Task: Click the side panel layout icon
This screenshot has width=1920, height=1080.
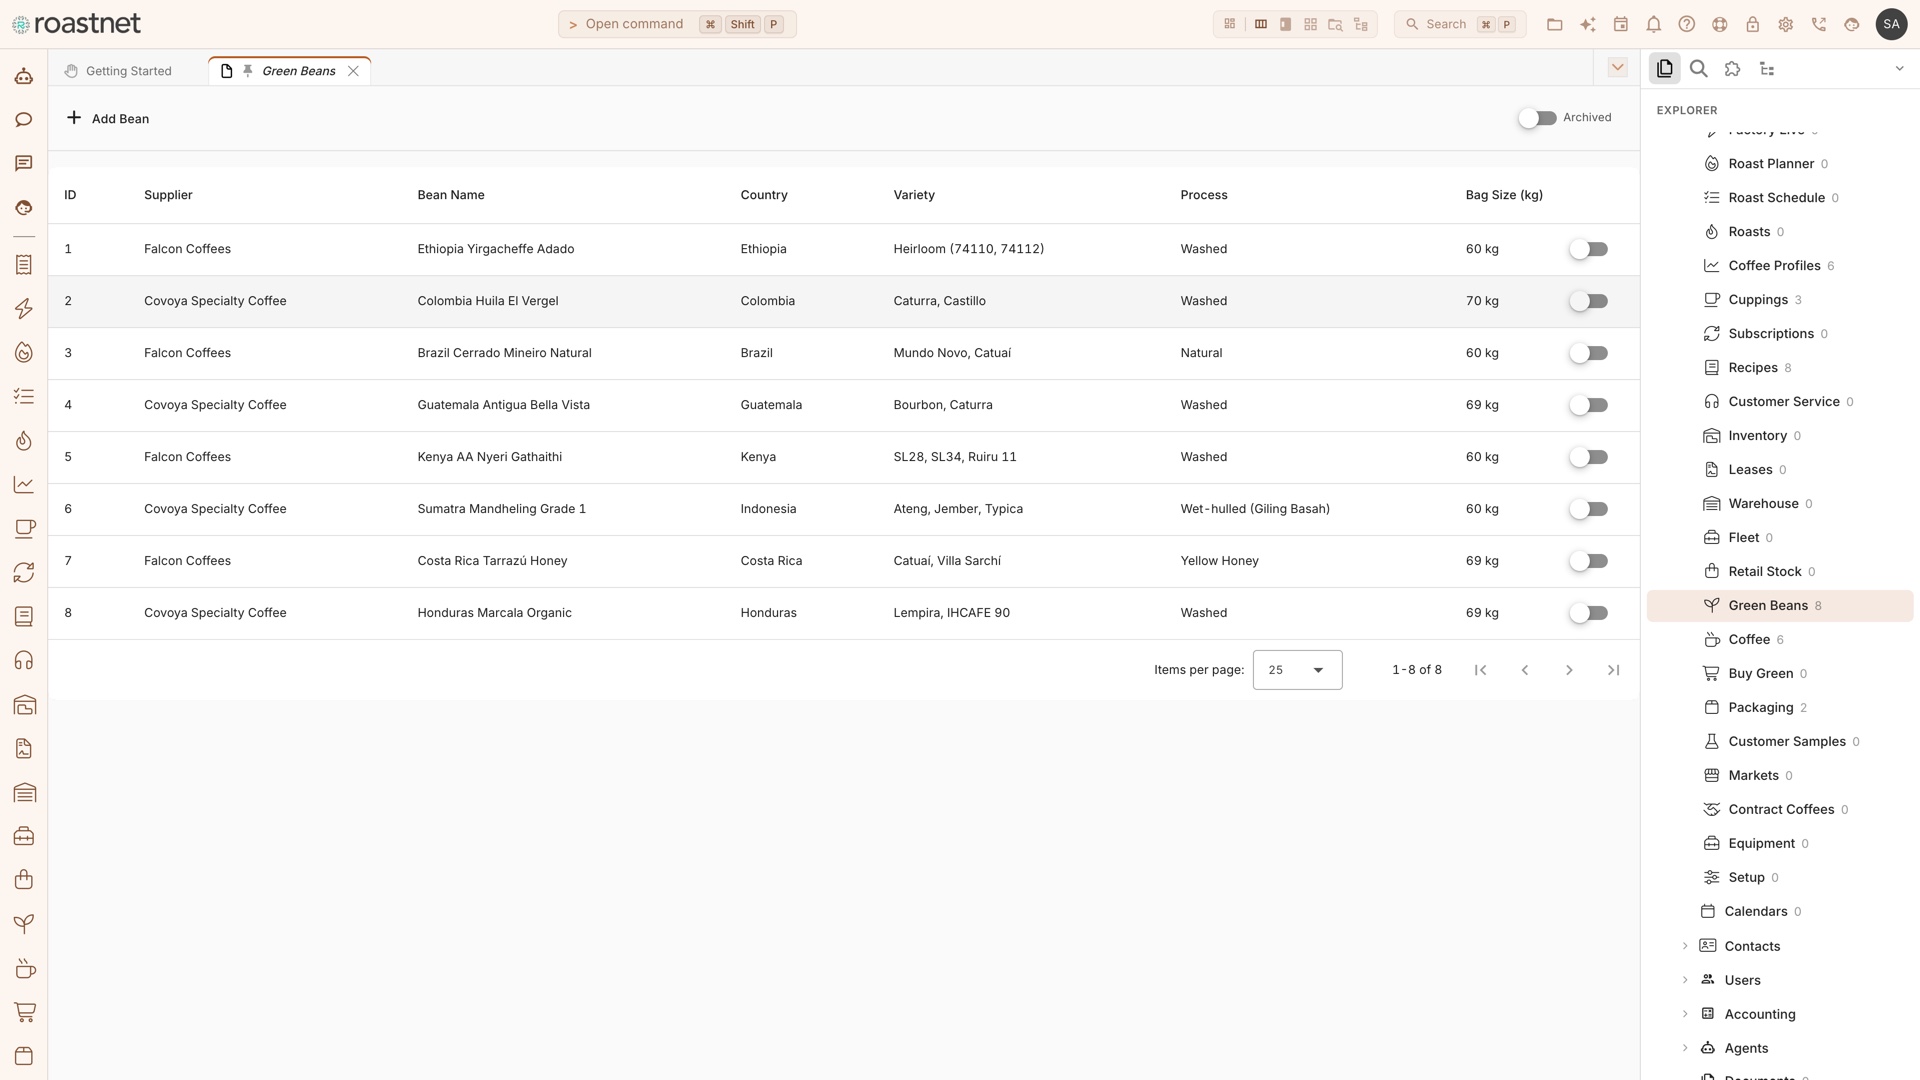Action: (x=1285, y=24)
